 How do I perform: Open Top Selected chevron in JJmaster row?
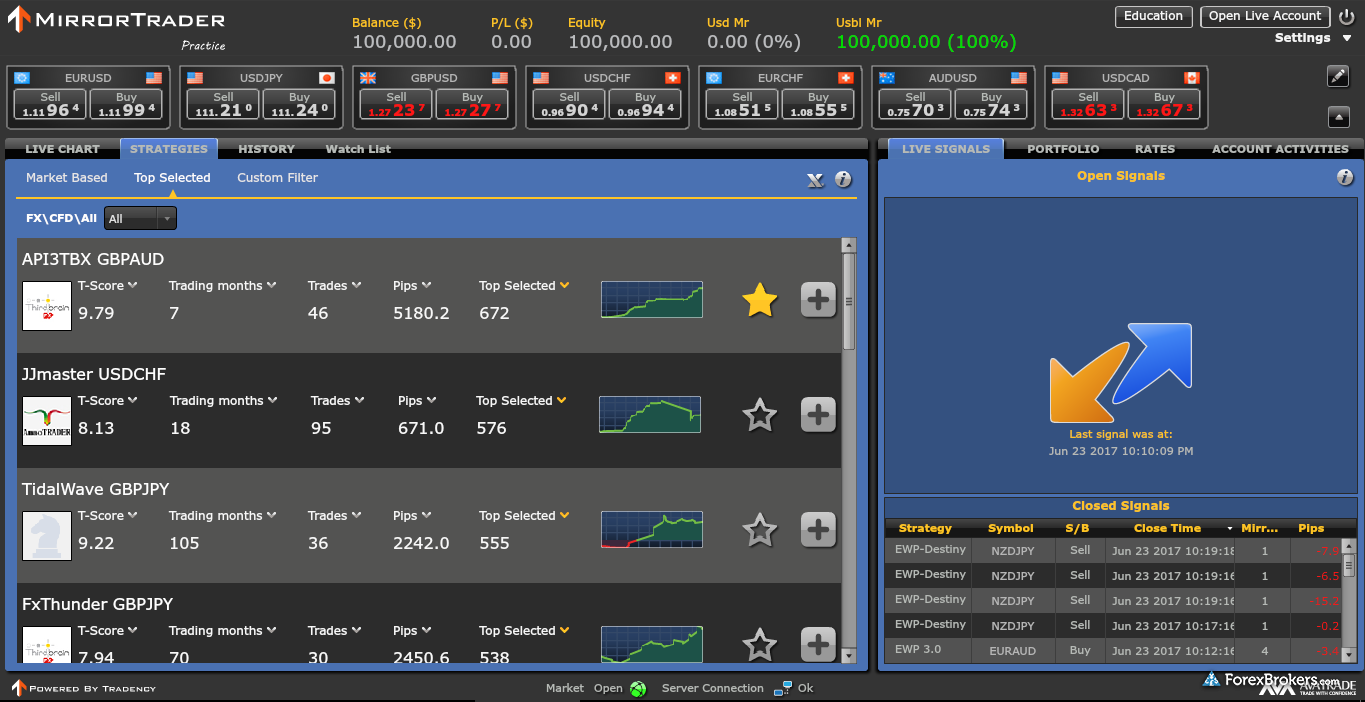tap(562, 401)
